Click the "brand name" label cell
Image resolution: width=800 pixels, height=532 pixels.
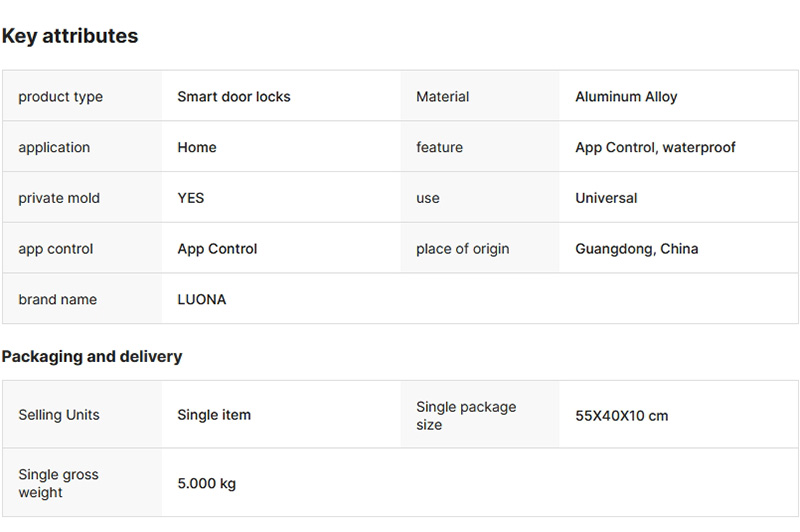click(x=57, y=299)
